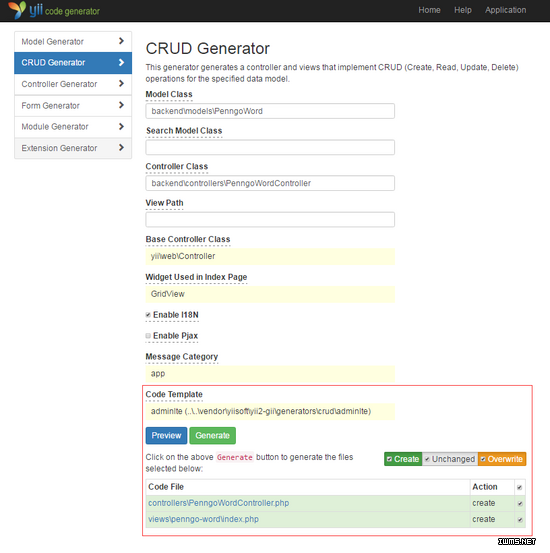Click the chevron arrow beside Model Generator
Viewport: 550px width, 553px height.
(121, 41)
